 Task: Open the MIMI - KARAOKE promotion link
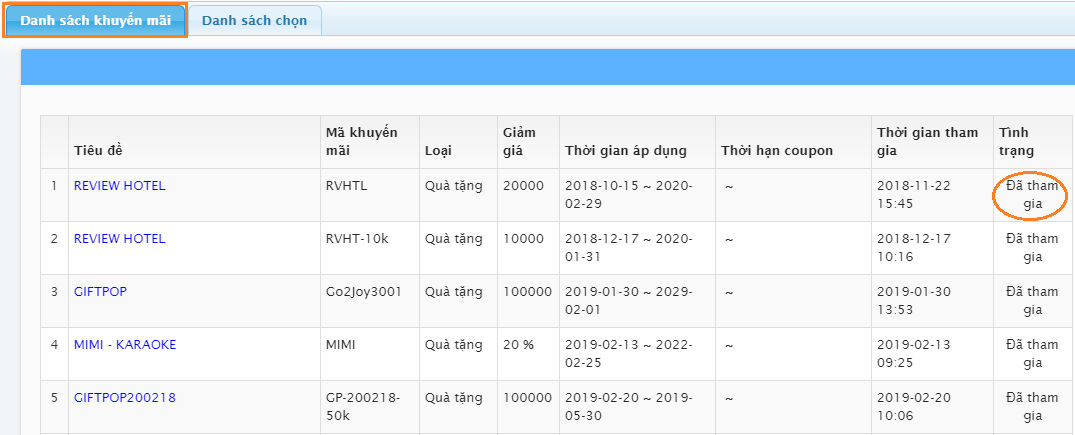coord(125,344)
